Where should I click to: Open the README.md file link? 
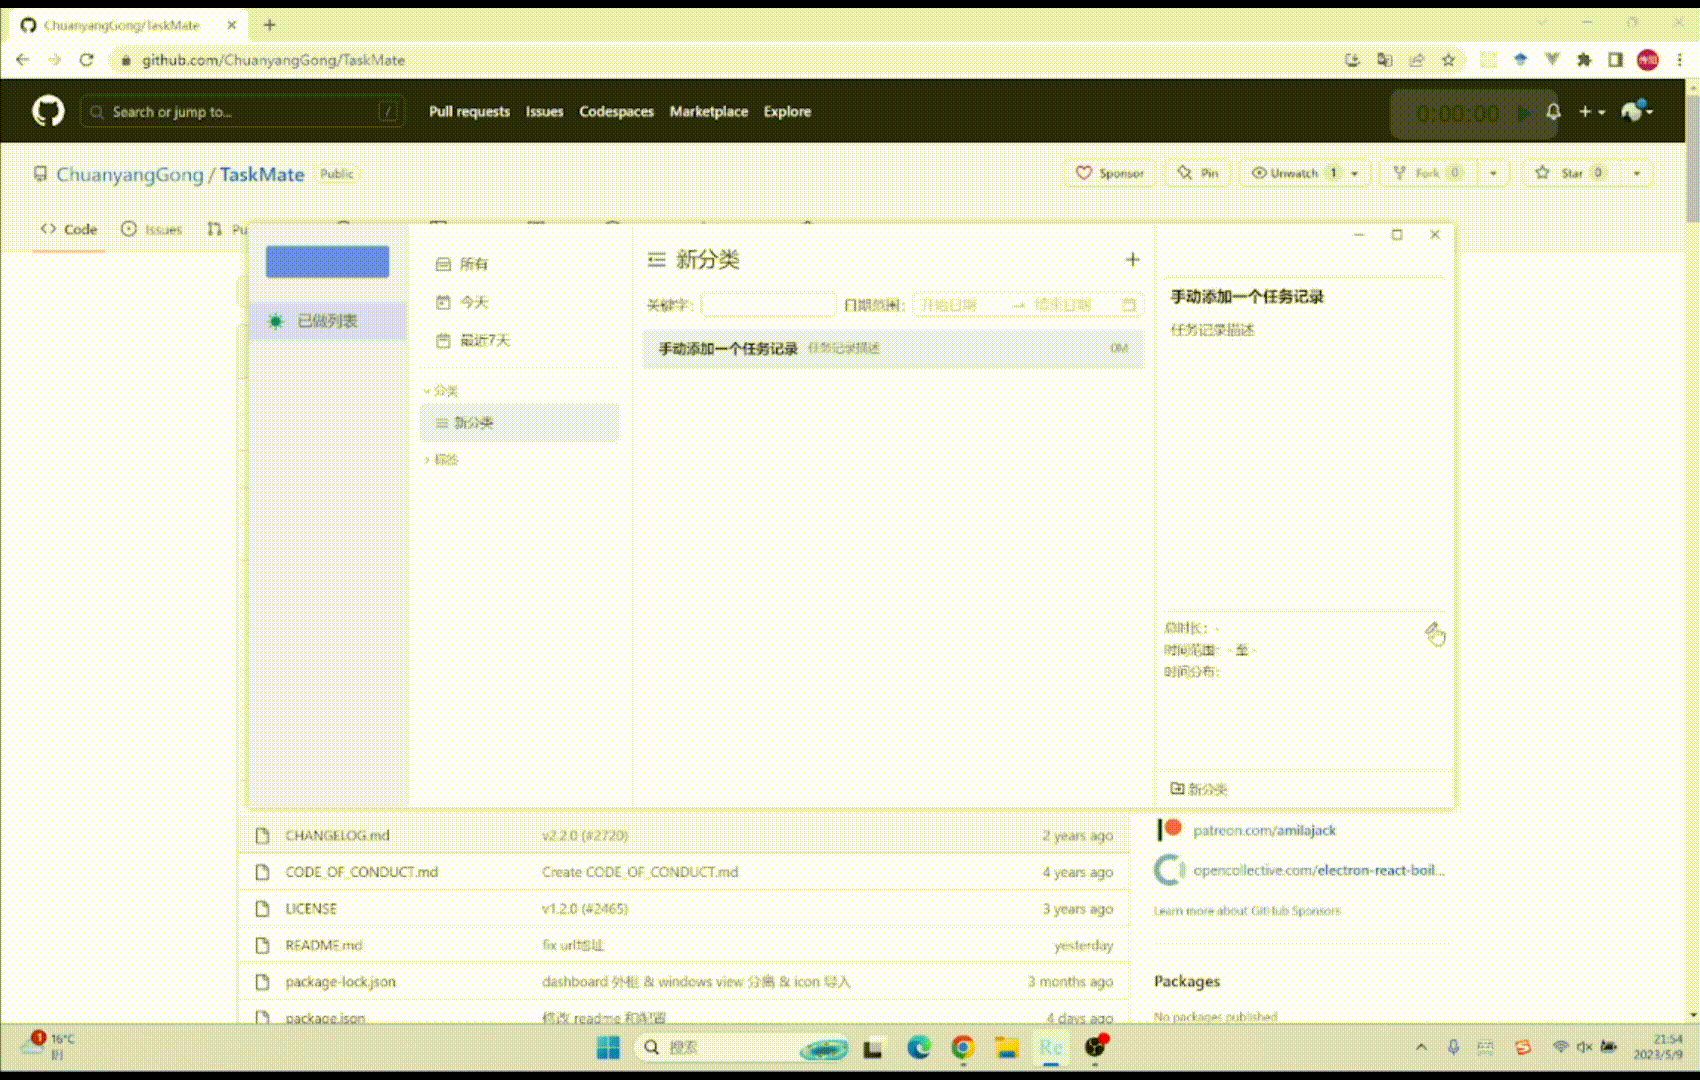321,945
